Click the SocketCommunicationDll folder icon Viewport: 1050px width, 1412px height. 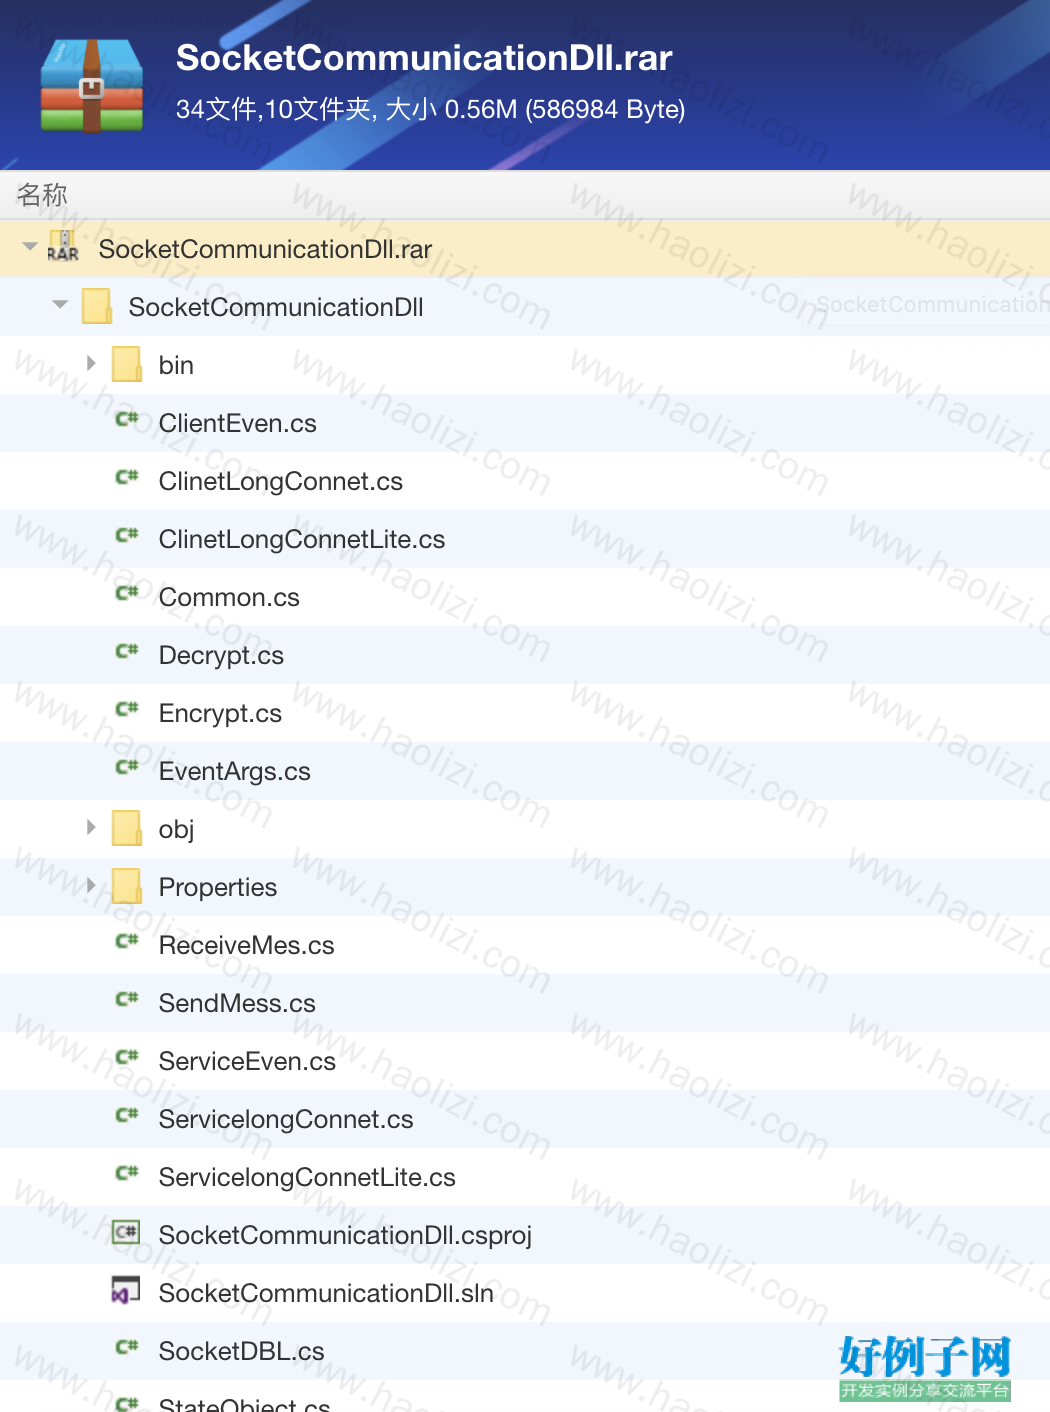(97, 306)
